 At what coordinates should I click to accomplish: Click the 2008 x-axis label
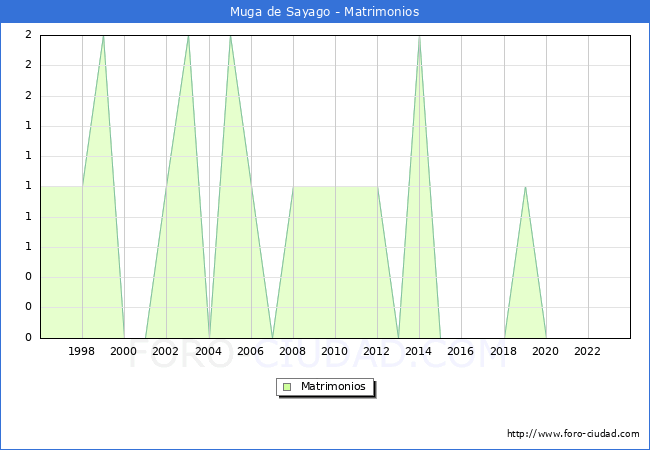(293, 351)
